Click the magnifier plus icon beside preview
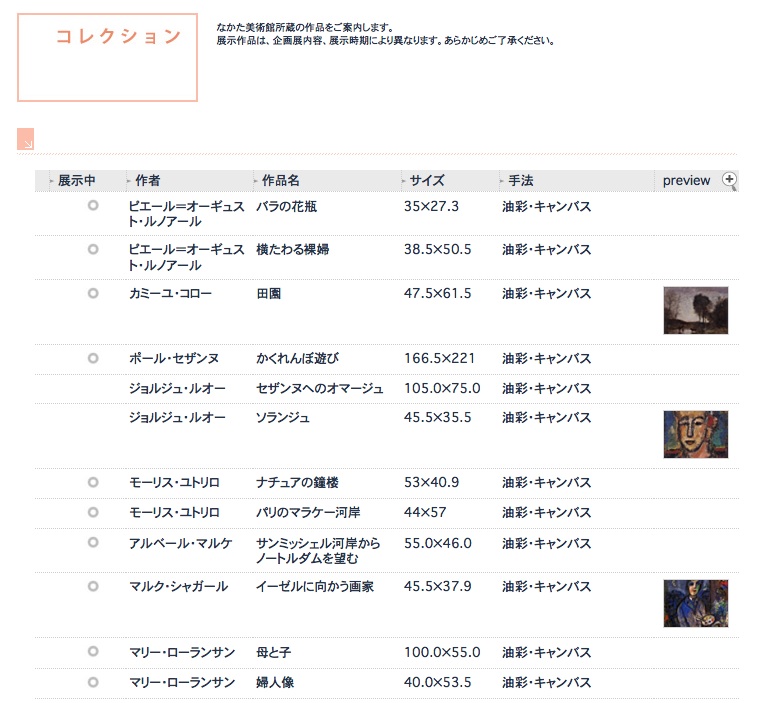Viewport: 768px width, 703px height. 729,180
